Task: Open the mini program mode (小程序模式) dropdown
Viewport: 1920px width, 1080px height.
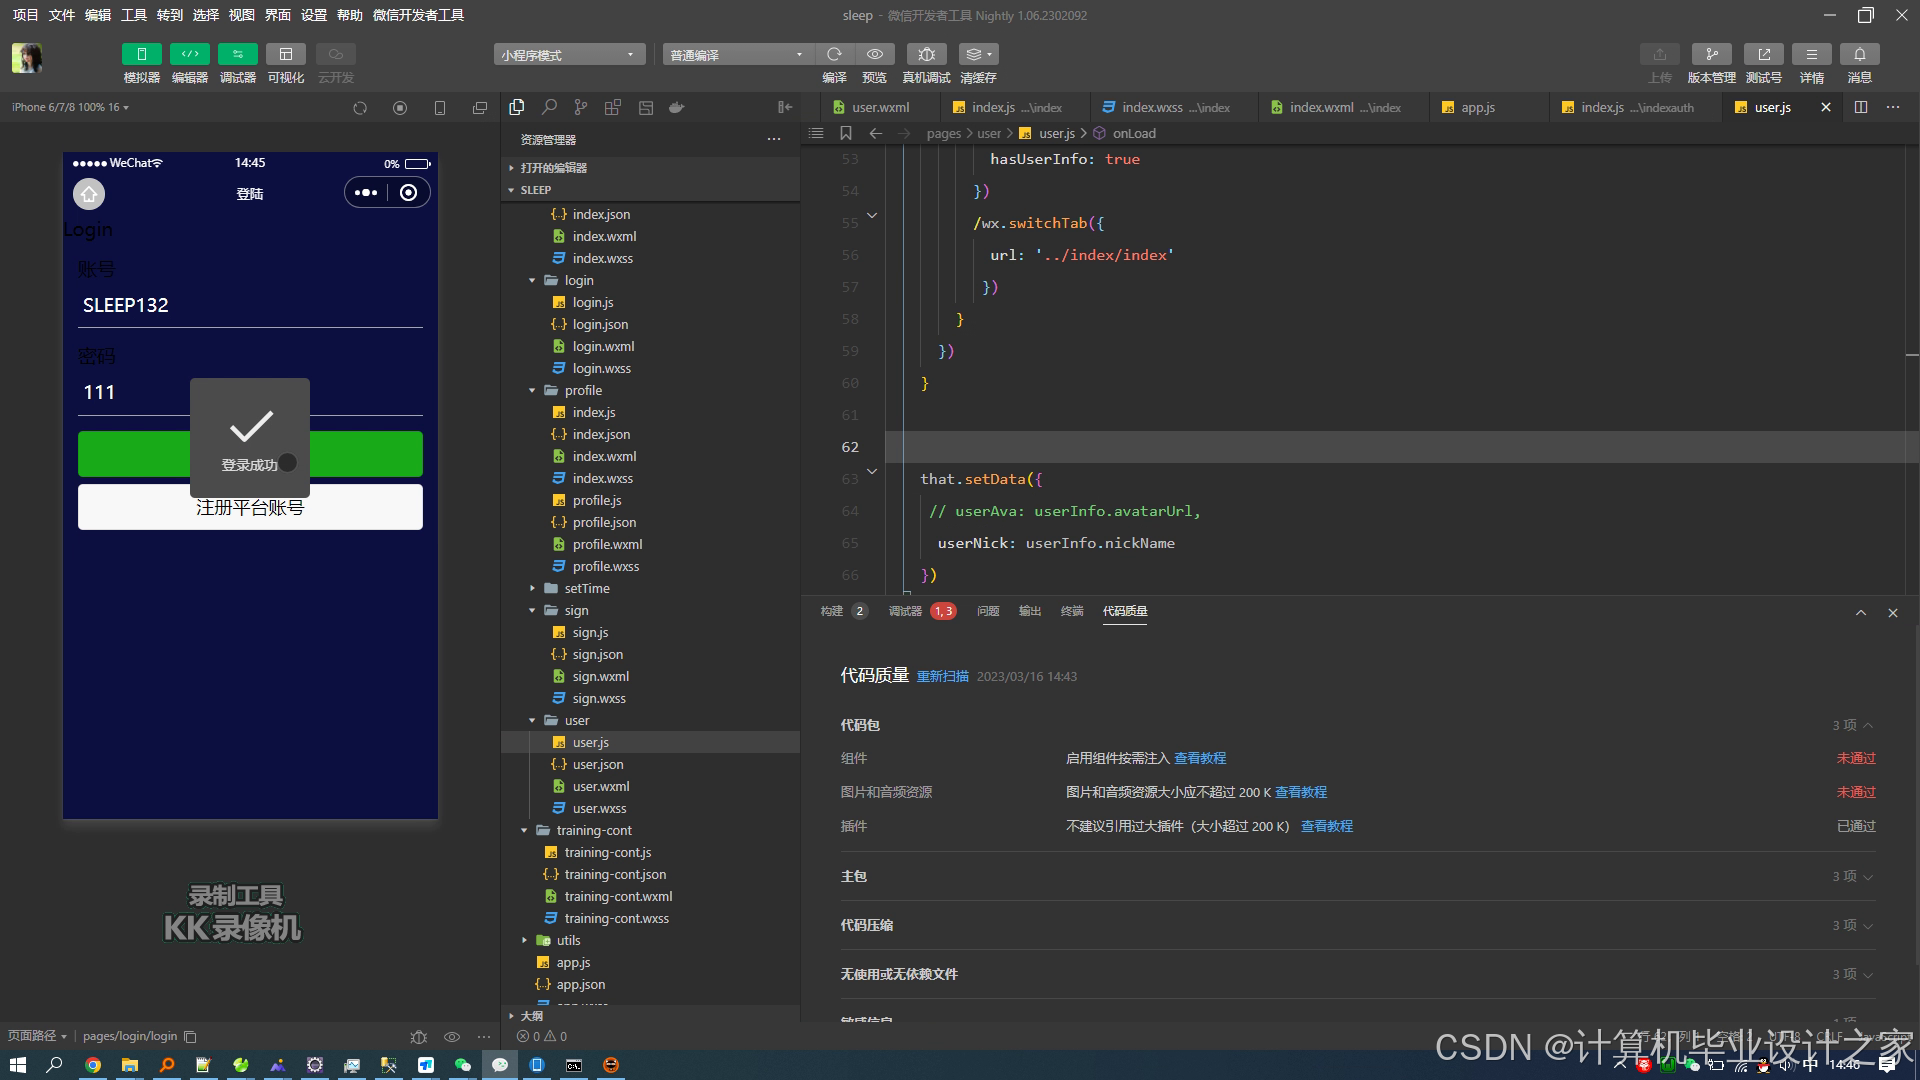Action: pos(568,55)
